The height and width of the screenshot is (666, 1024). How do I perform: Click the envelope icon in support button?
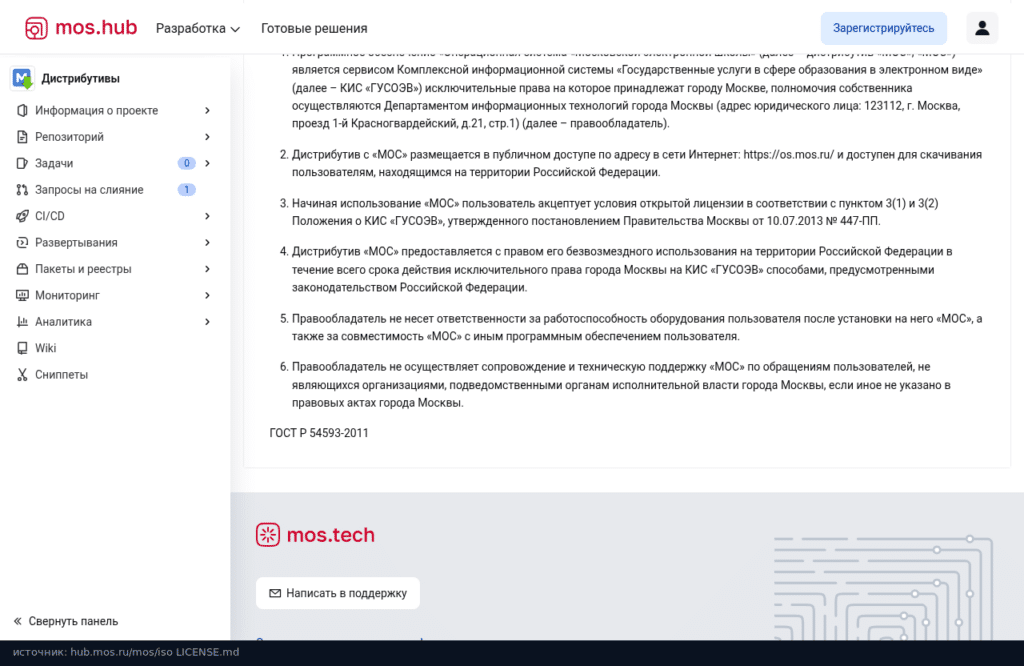275,593
